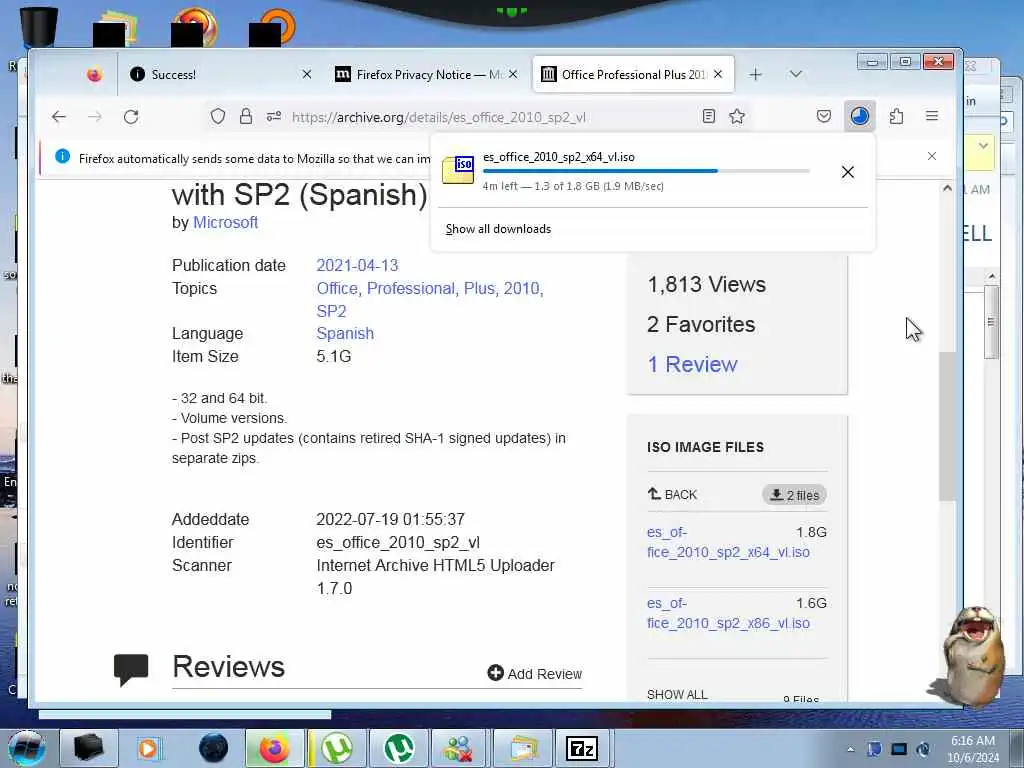Click SHOW ALL files link
The width and height of the screenshot is (1024, 768).
(677, 694)
